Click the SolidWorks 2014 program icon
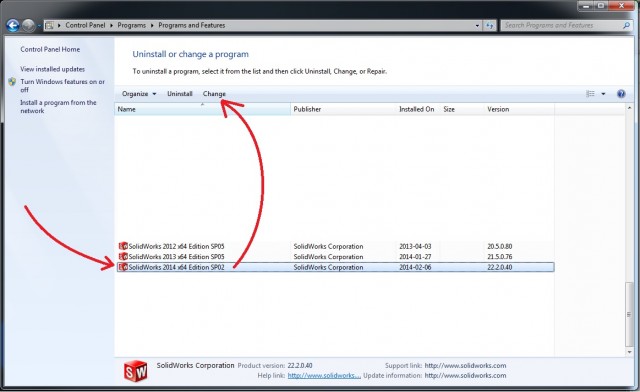640x392 pixels. [x=123, y=267]
